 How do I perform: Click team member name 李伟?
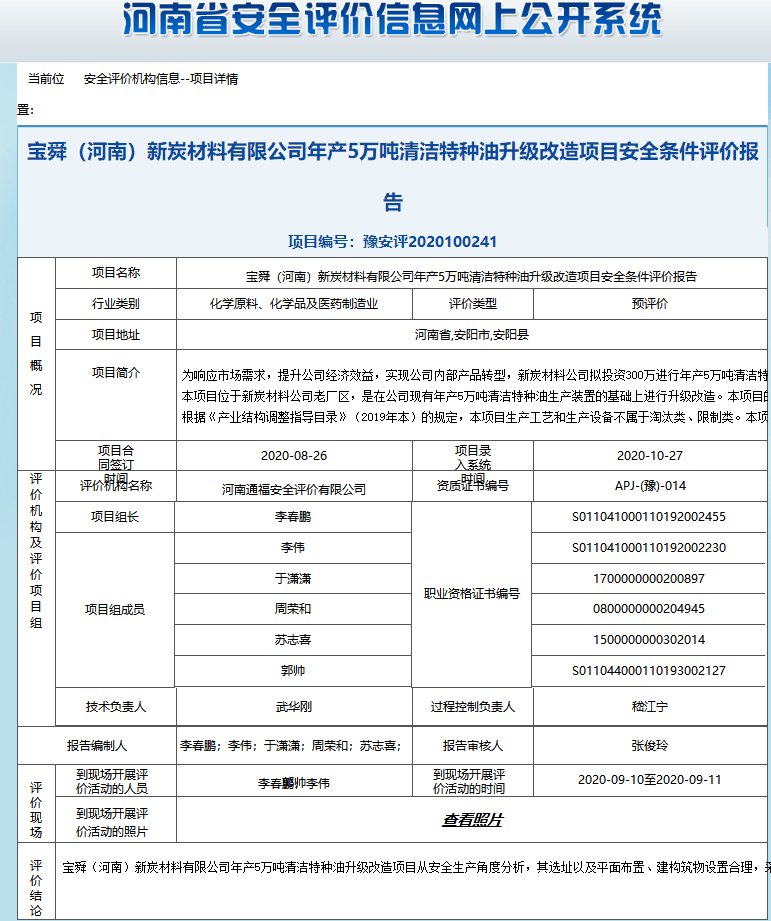[292, 547]
